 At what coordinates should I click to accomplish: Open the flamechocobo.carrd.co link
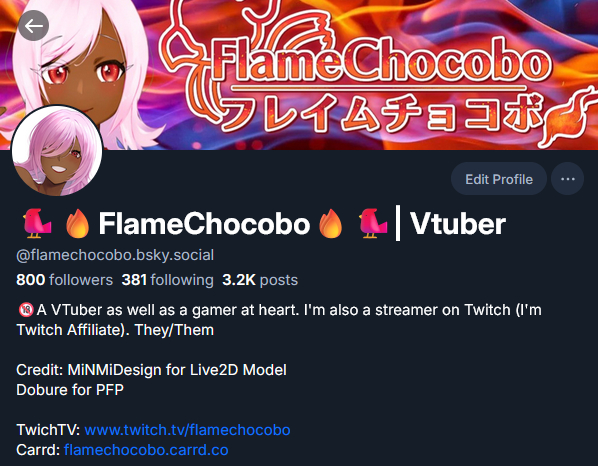click(146, 450)
